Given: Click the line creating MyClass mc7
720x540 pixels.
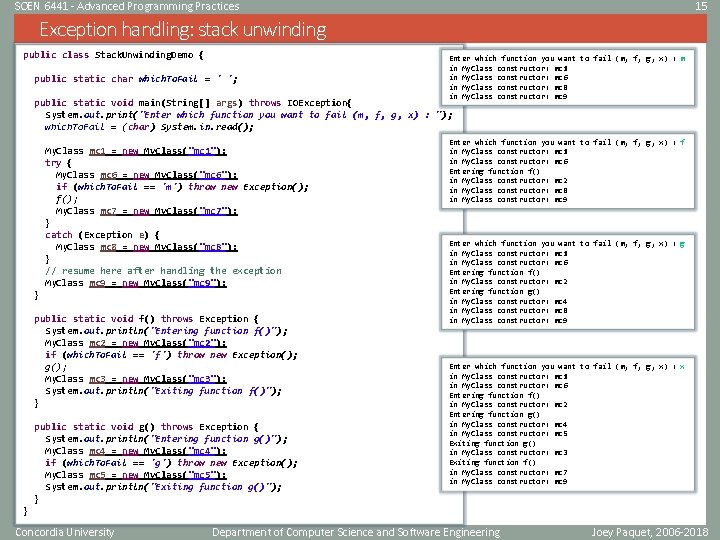Looking at the screenshot, I should [x=146, y=211].
